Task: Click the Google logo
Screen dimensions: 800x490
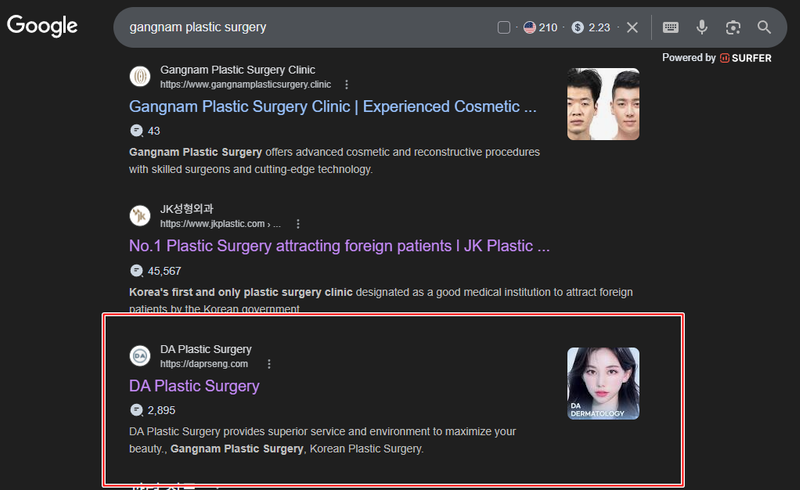Action: coord(42,26)
